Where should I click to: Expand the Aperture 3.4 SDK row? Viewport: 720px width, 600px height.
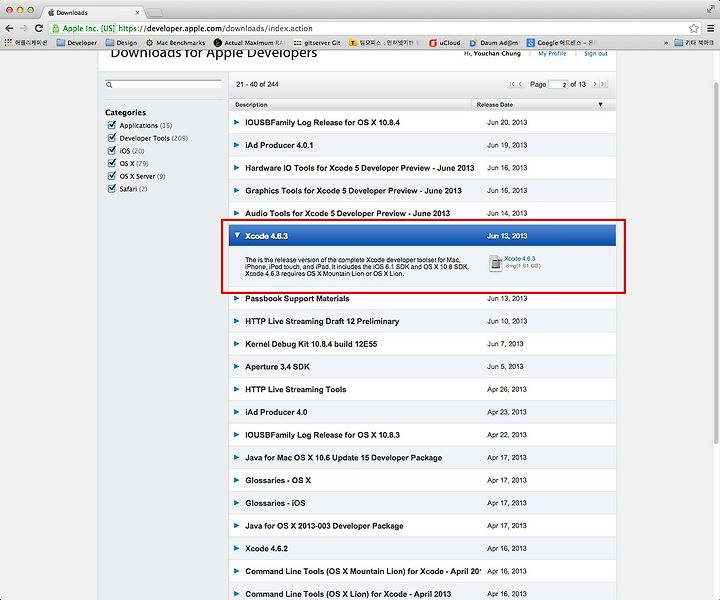(x=236, y=366)
